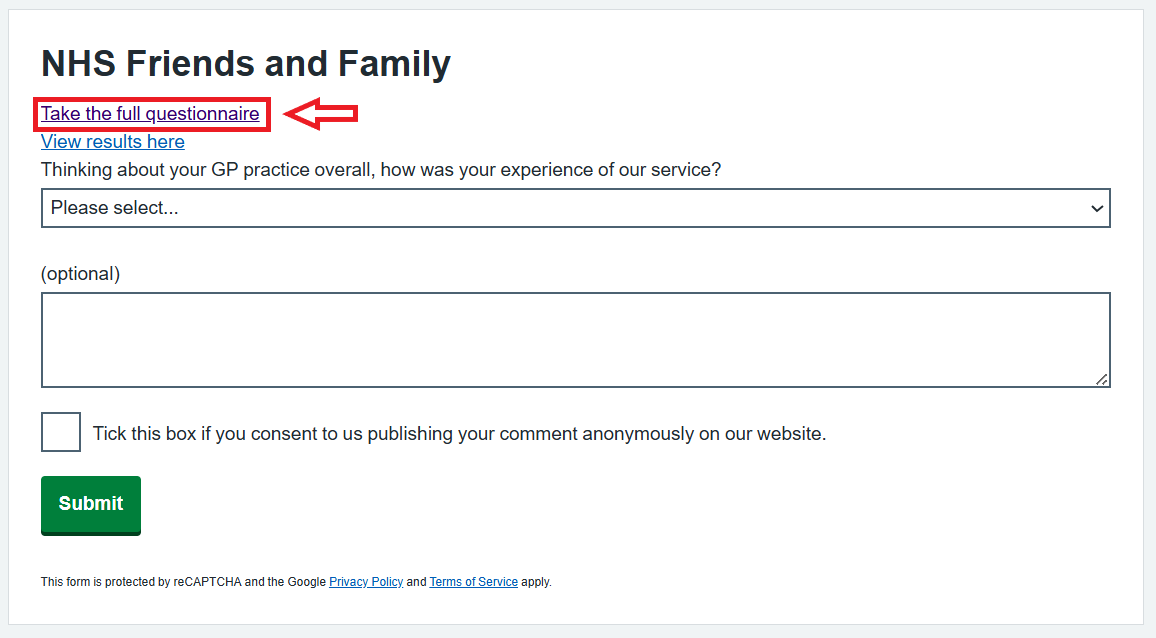Open the Google Privacy Policy link
This screenshot has width=1156, height=638.
pyautogui.click(x=366, y=582)
